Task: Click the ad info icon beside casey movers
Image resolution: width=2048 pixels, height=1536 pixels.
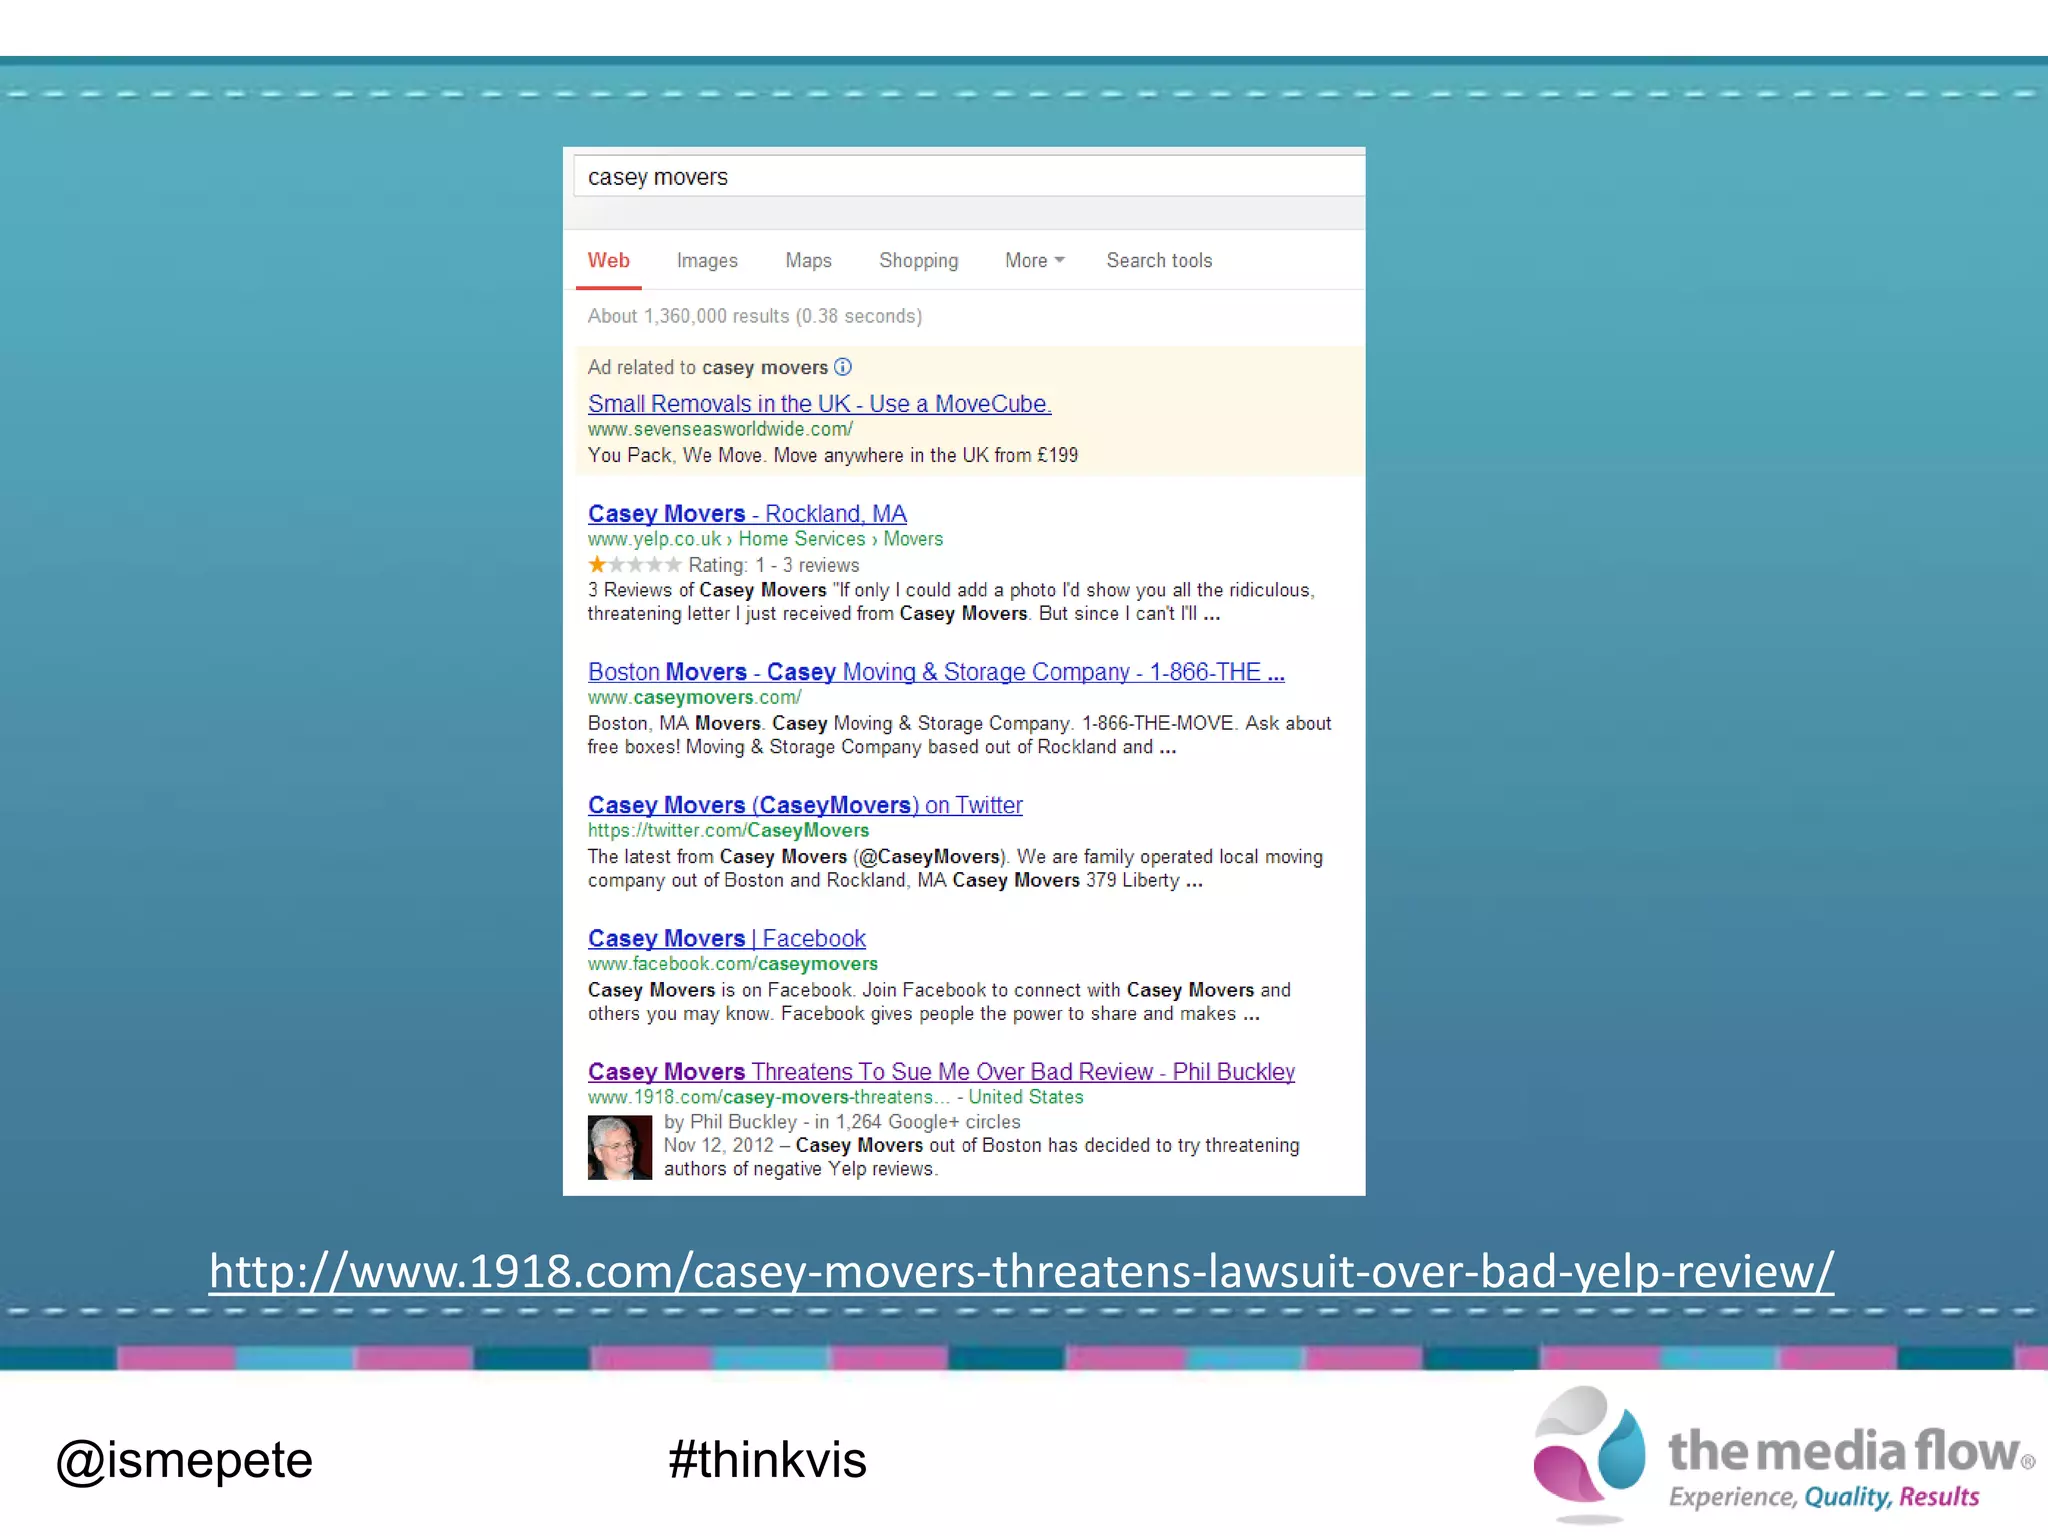Action: point(843,367)
